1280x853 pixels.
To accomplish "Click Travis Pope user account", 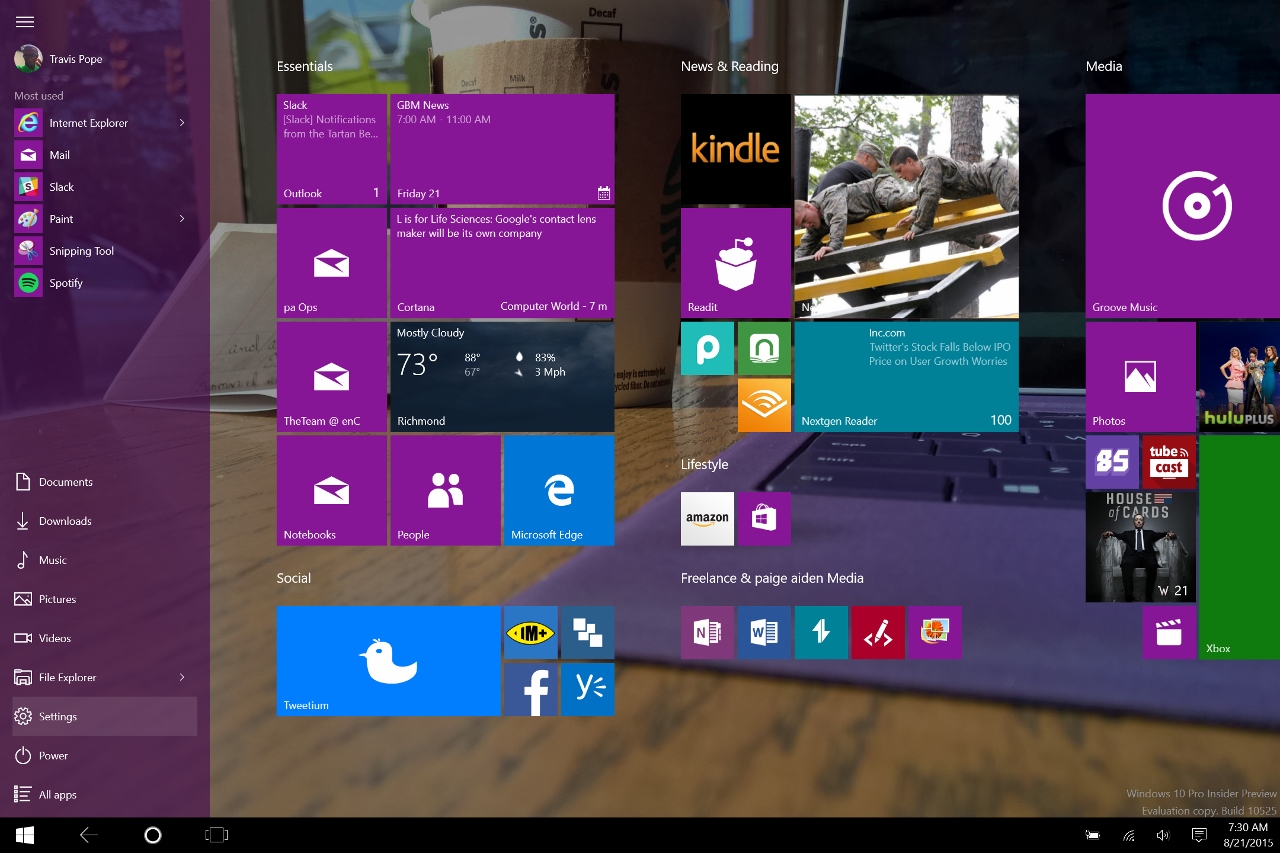I will click(x=58, y=59).
